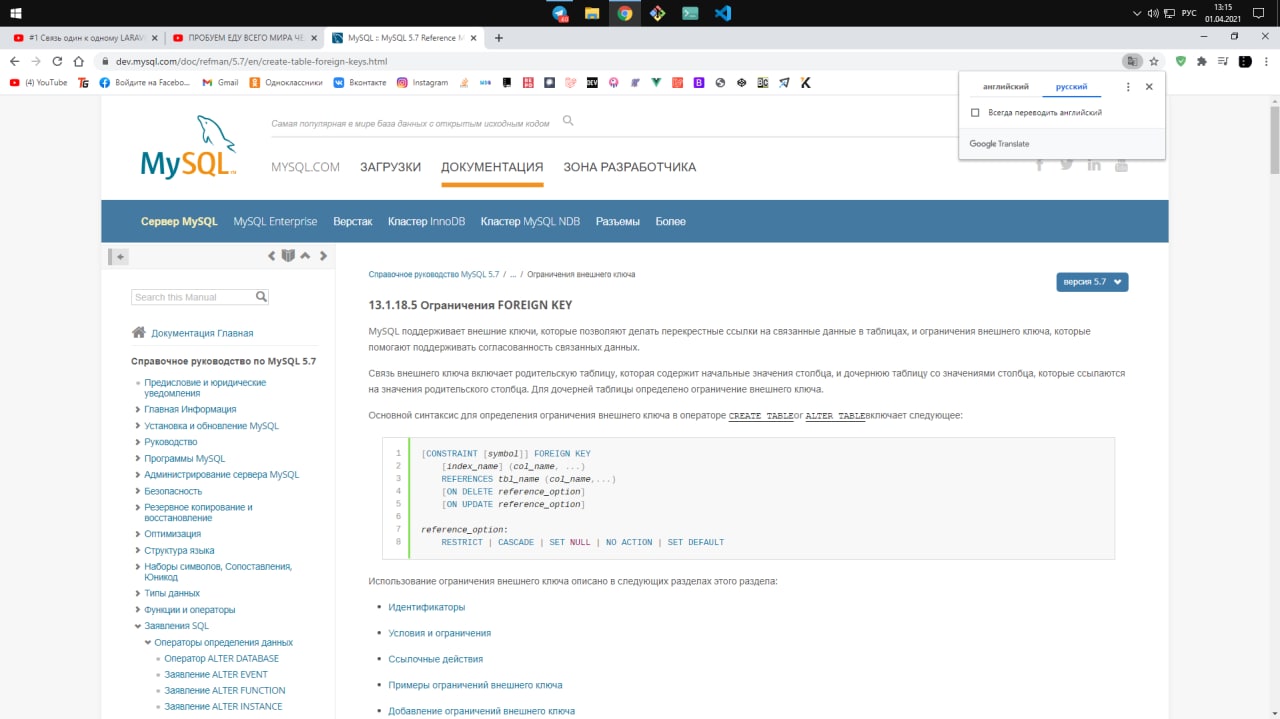
Task: Click breadcrumb Справочное руководство MySQL 5.7
Action: (433, 274)
